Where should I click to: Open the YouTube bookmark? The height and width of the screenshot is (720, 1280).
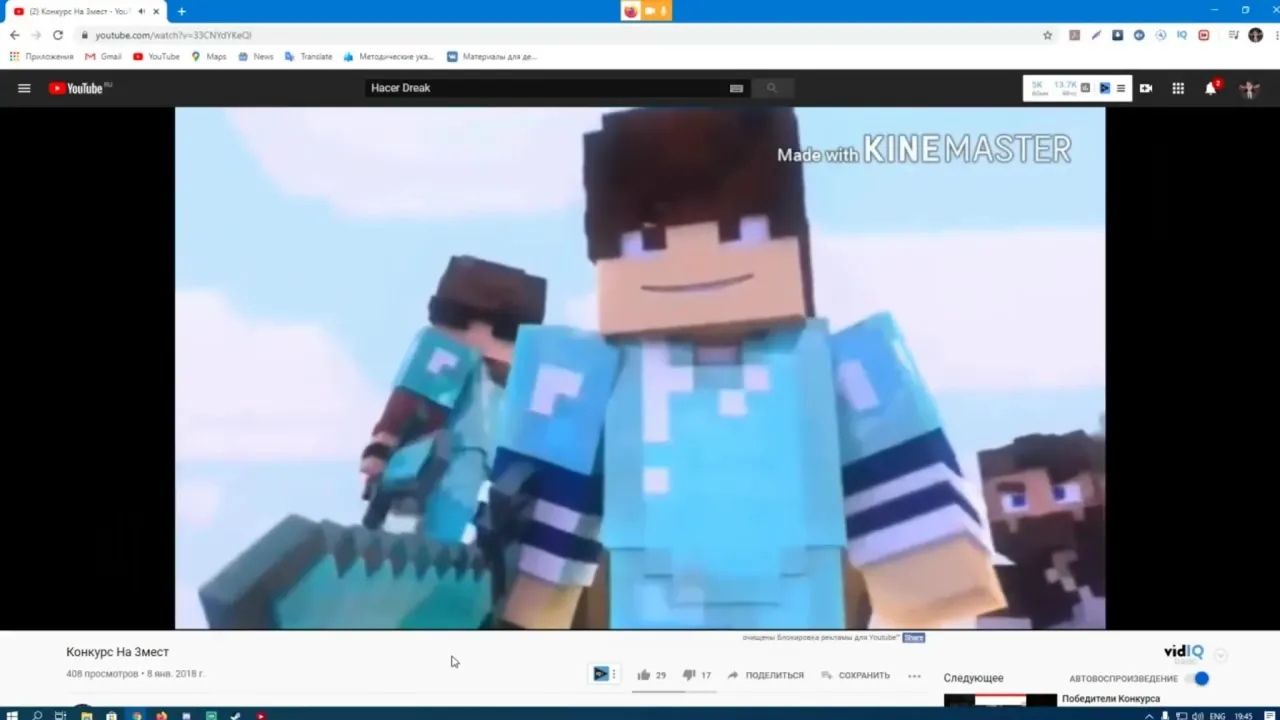pos(156,57)
